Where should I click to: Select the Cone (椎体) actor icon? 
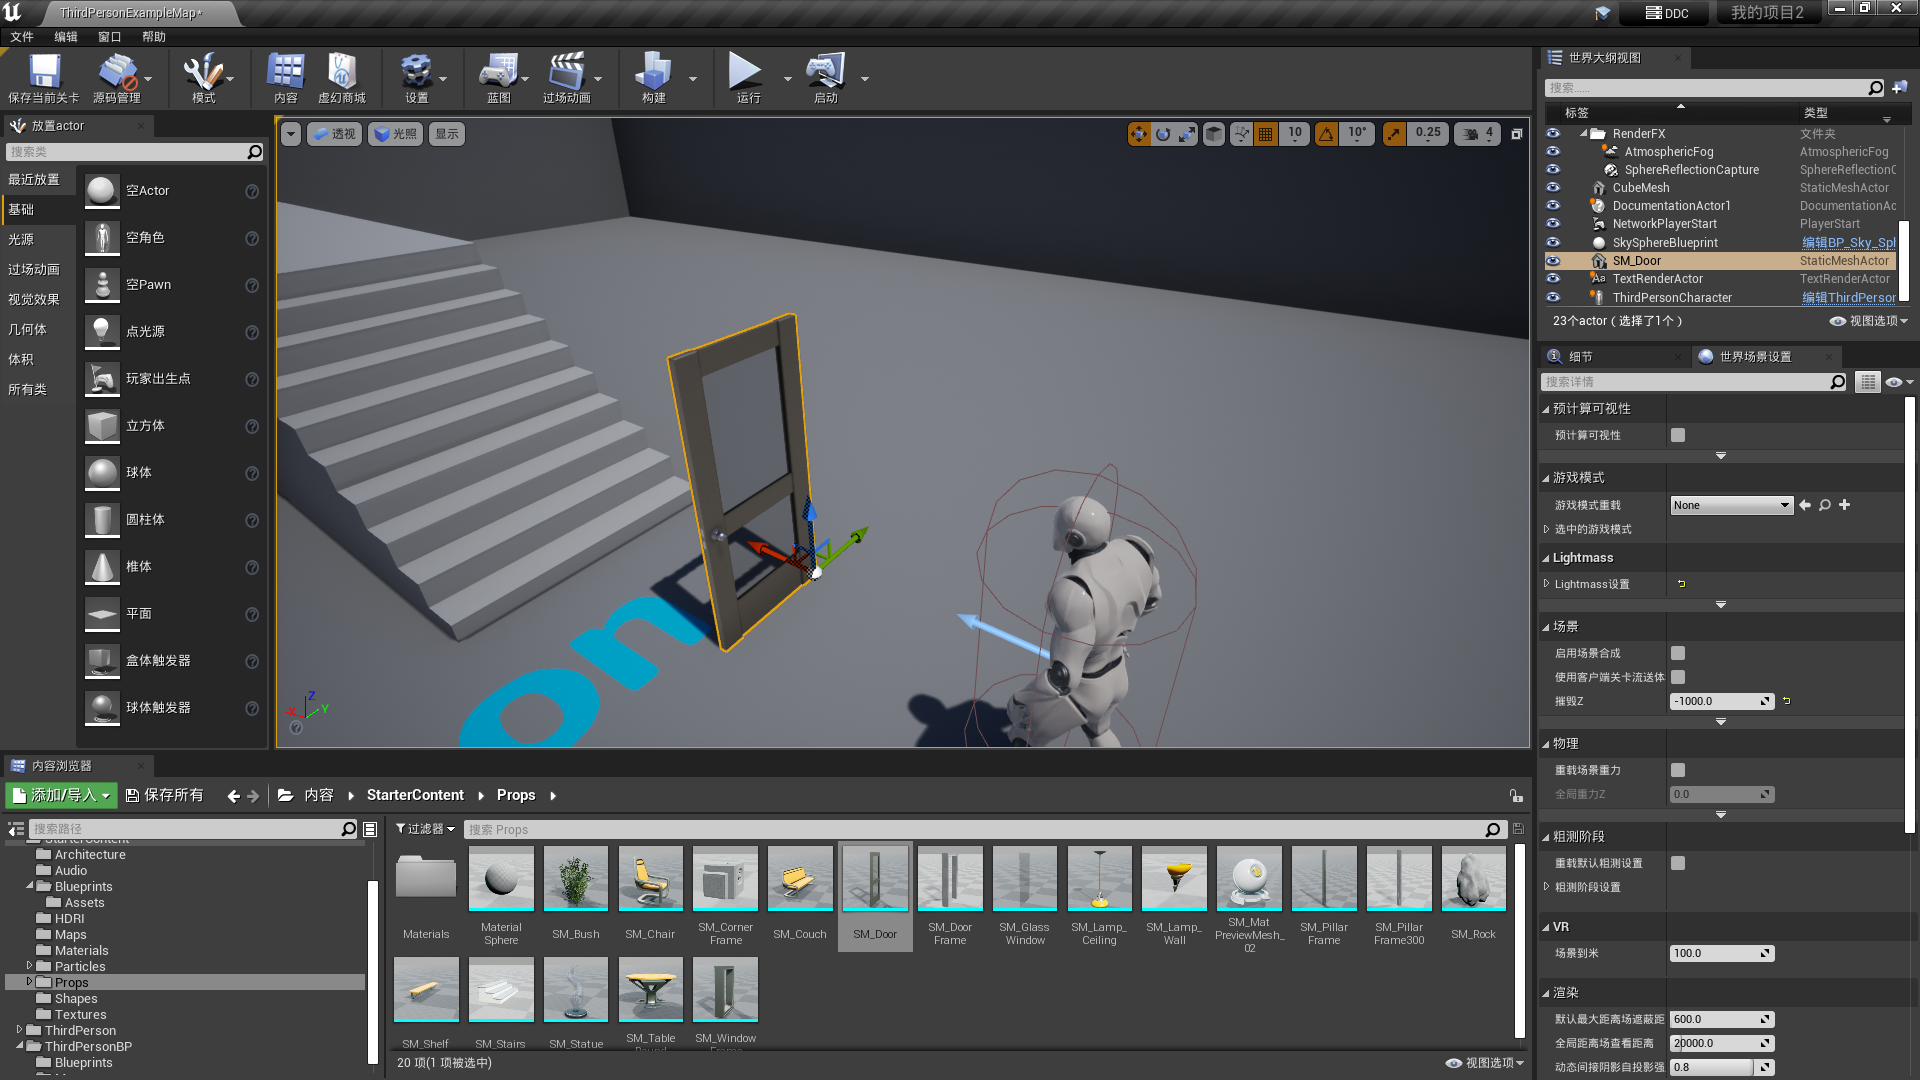pos(102,567)
